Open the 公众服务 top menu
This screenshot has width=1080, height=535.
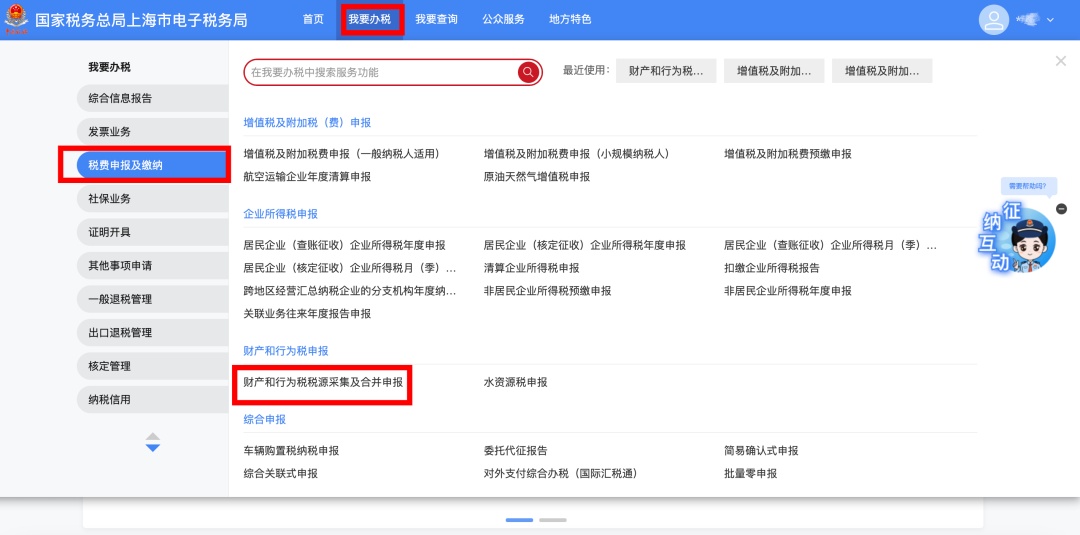[503, 20]
